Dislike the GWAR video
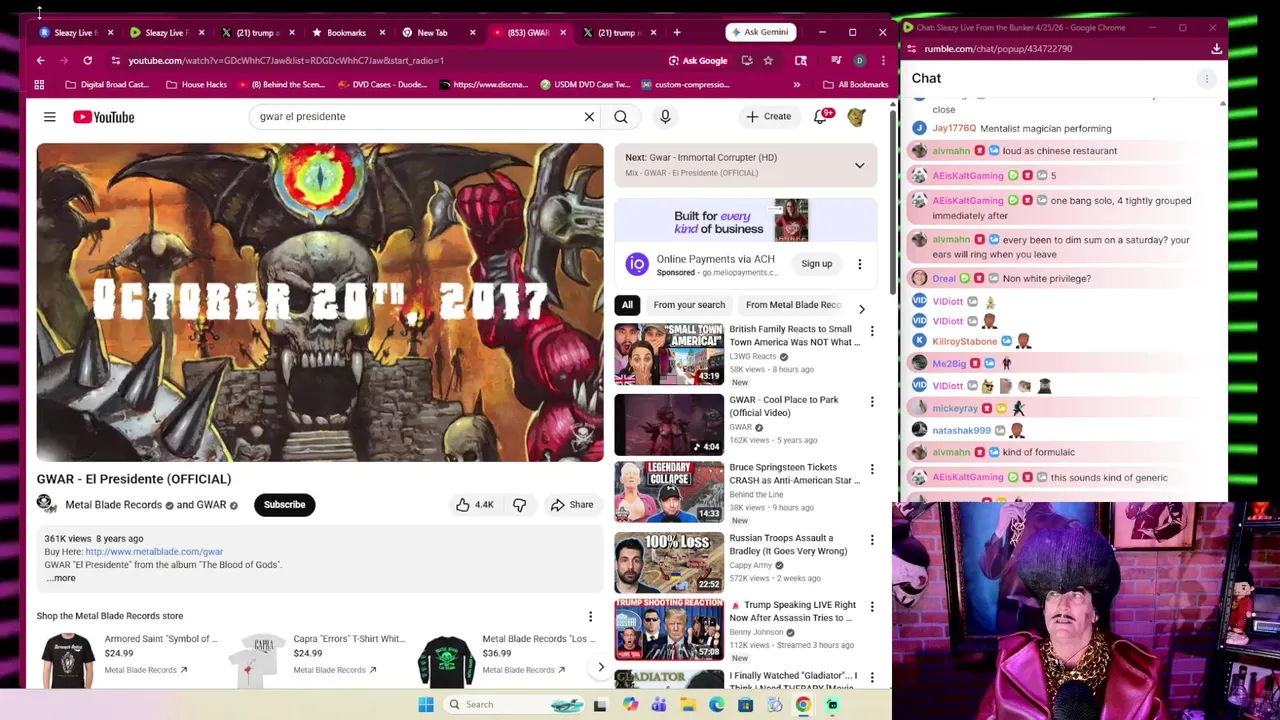 [519, 505]
